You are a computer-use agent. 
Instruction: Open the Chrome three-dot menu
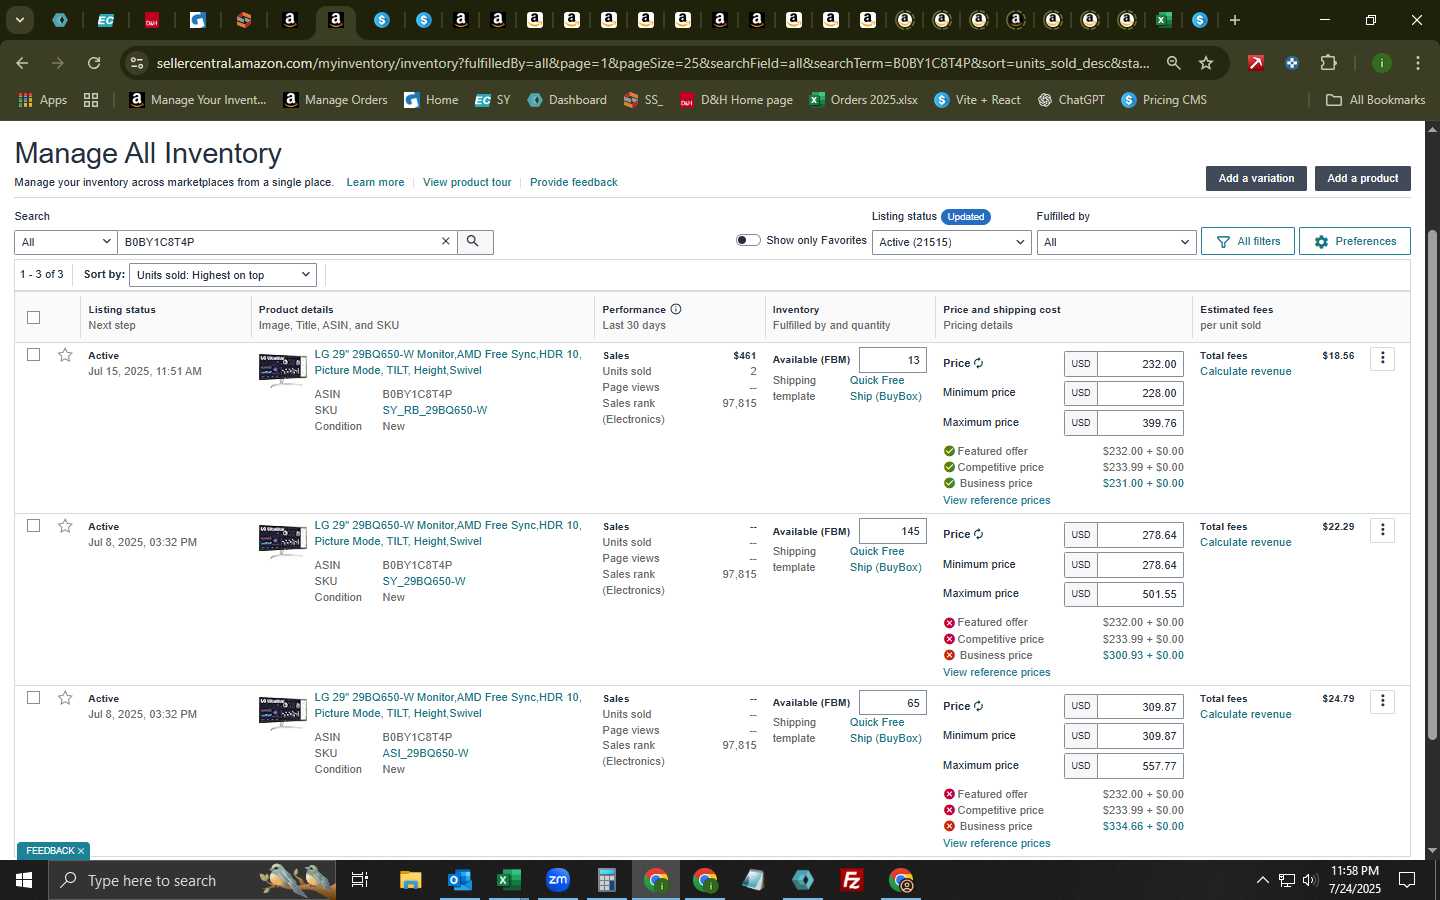pyautogui.click(x=1418, y=63)
